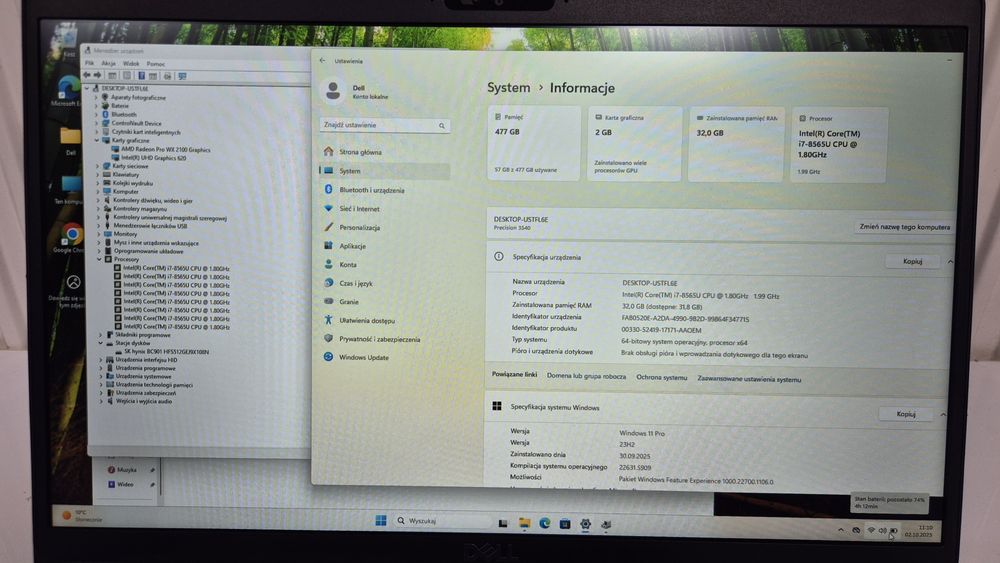Click Kopiuj for Specyfikacja systemu Windows
The height and width of the screenshot is (563, 1000).
pos(906,414)
